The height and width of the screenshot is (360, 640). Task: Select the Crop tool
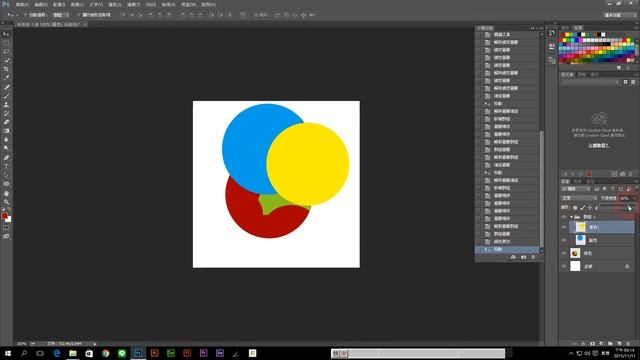pyautogui.click(x=6, y=69)
